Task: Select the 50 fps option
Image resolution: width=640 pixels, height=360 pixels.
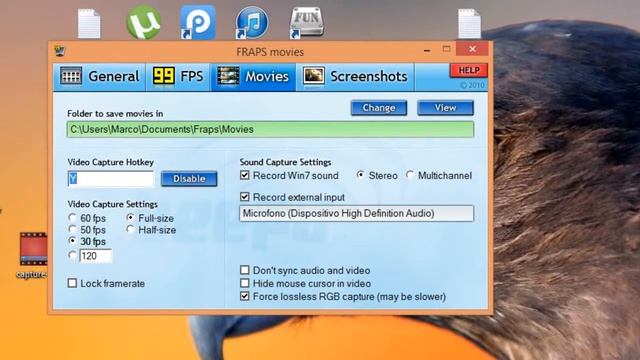Action: tap(73, 229)
